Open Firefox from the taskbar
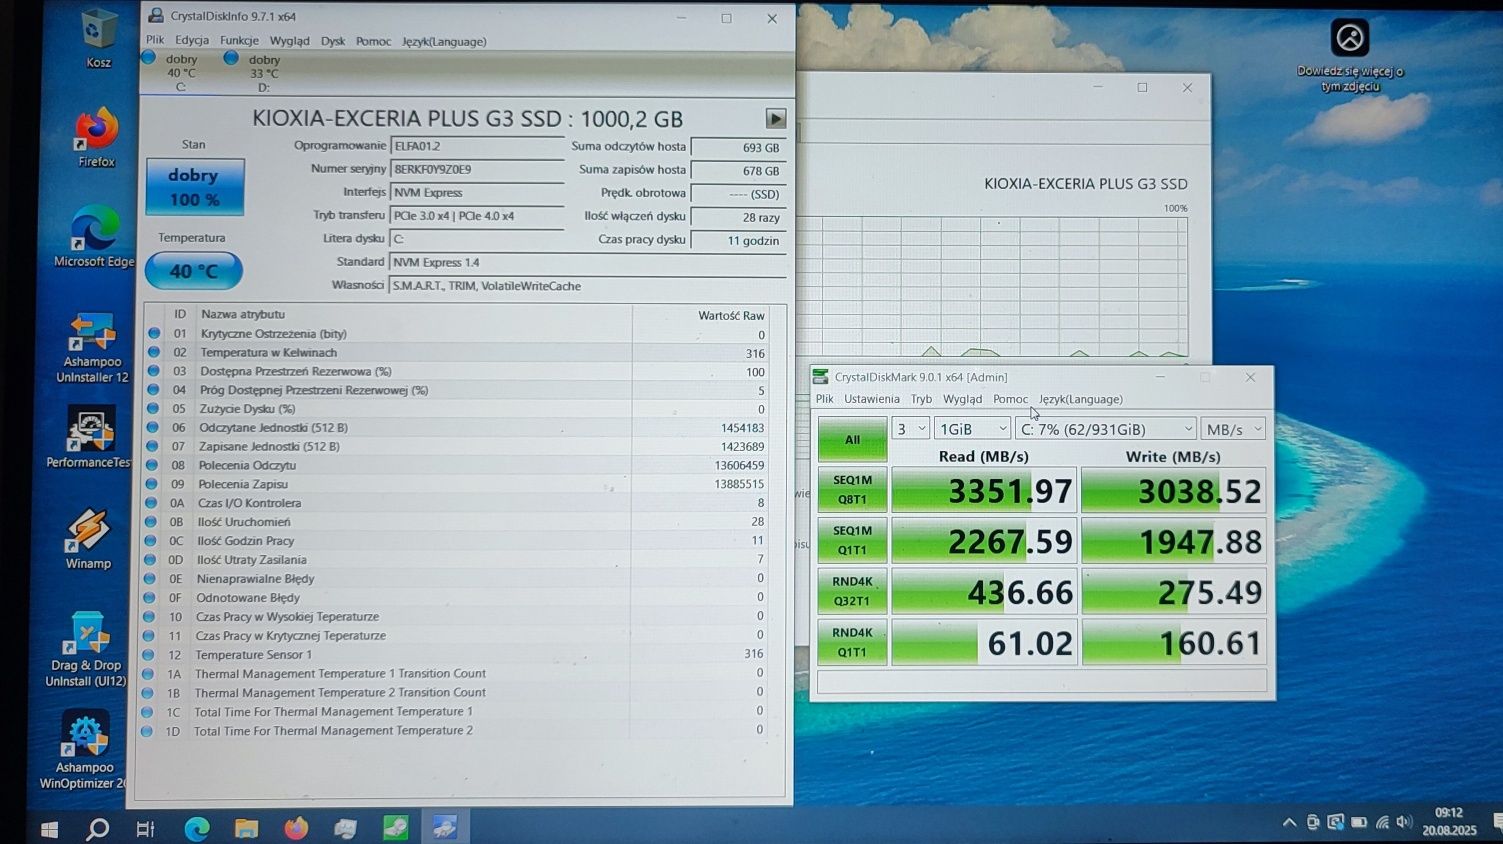 click(296, 828)
